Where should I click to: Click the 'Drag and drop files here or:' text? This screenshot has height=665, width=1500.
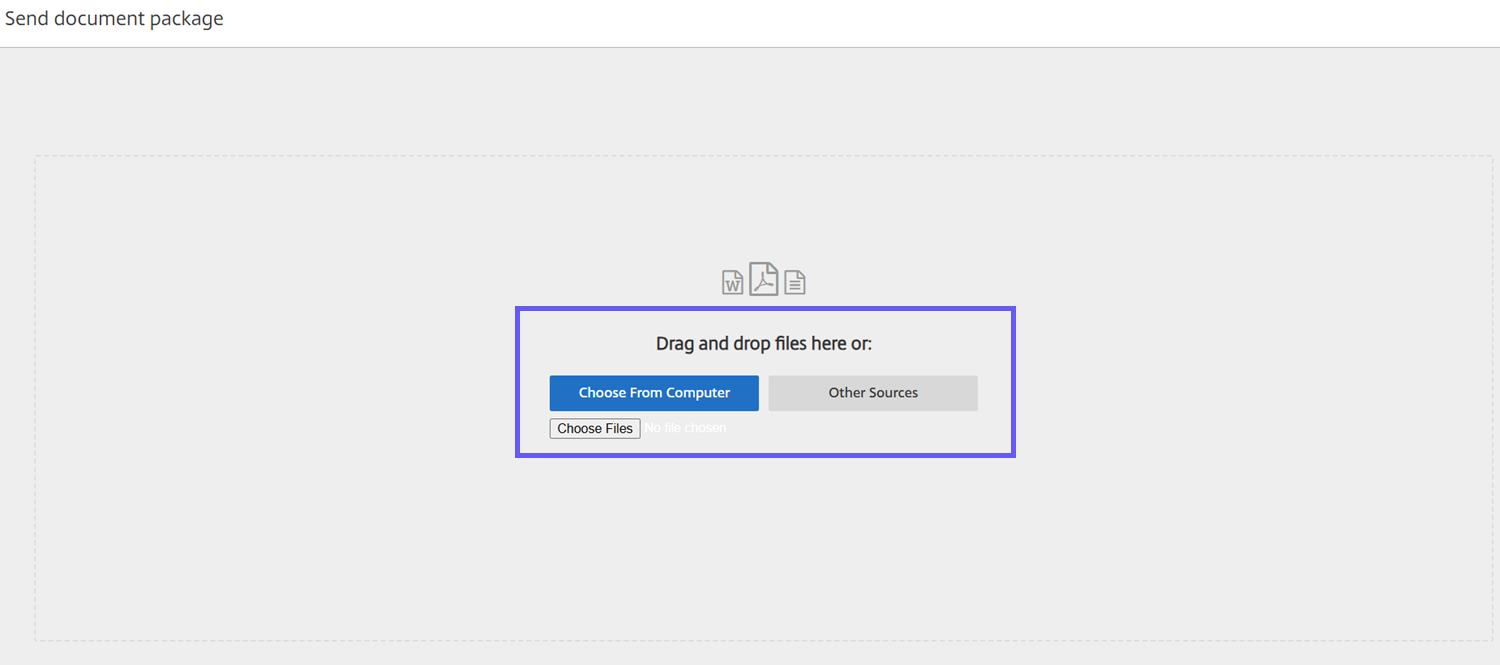(764, 344)
